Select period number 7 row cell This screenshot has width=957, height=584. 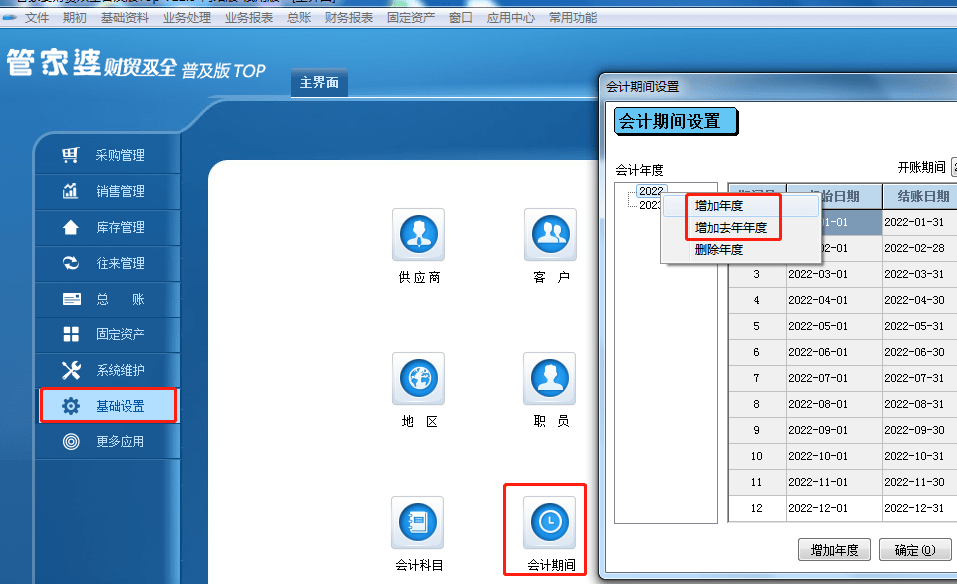pyautogui.click(x=757, y=378)
